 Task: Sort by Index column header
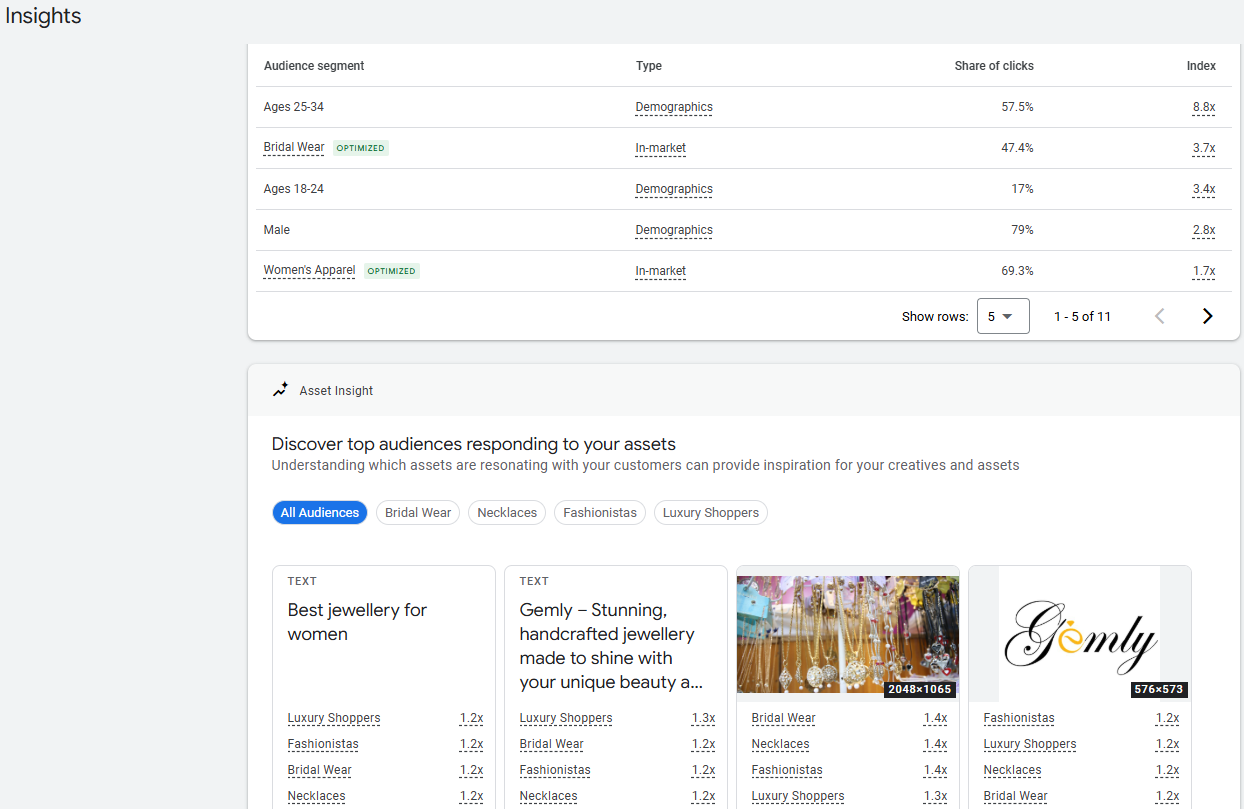[x=1201, y=66]
